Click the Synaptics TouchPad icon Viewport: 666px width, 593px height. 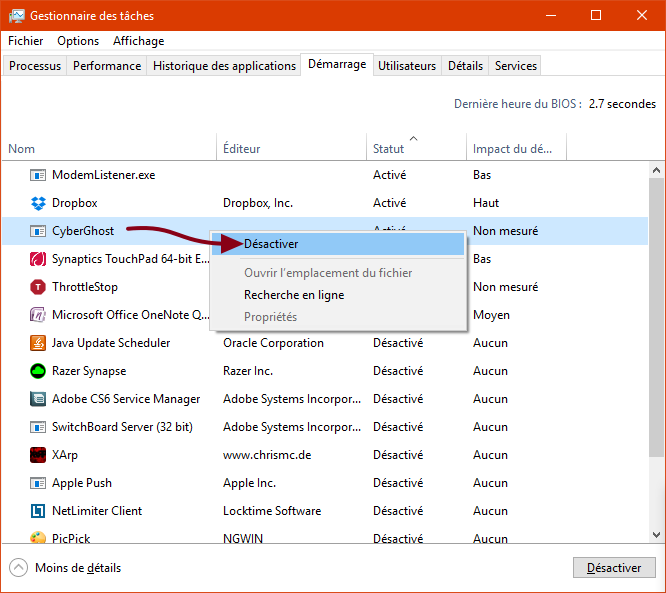(x=38, y=259)
